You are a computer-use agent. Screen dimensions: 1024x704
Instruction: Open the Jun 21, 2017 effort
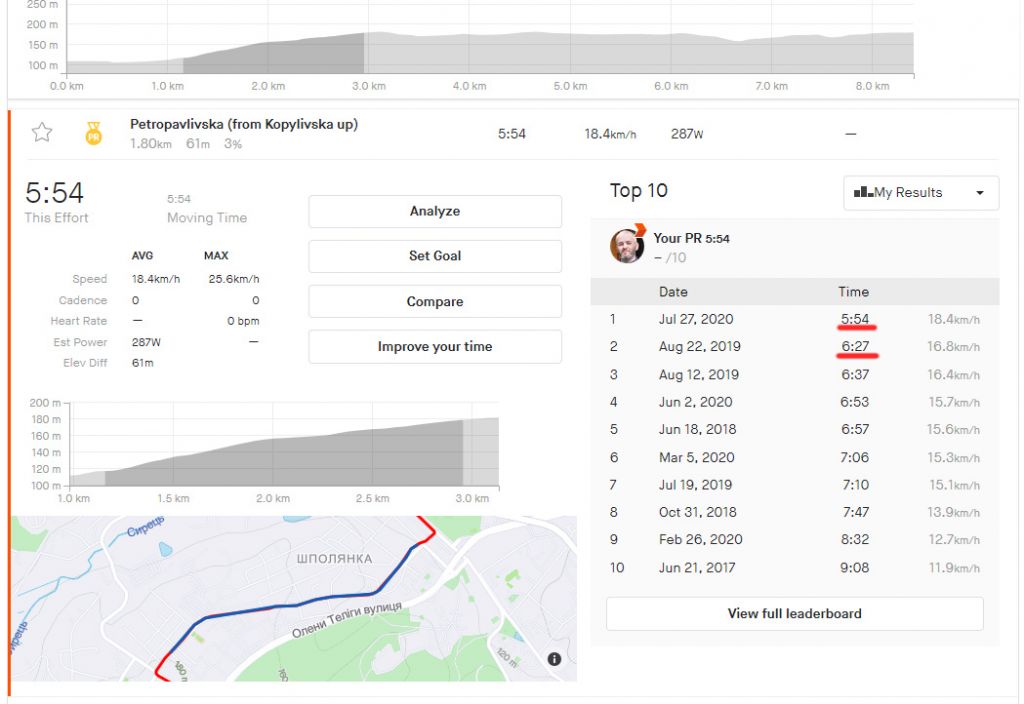696,567
